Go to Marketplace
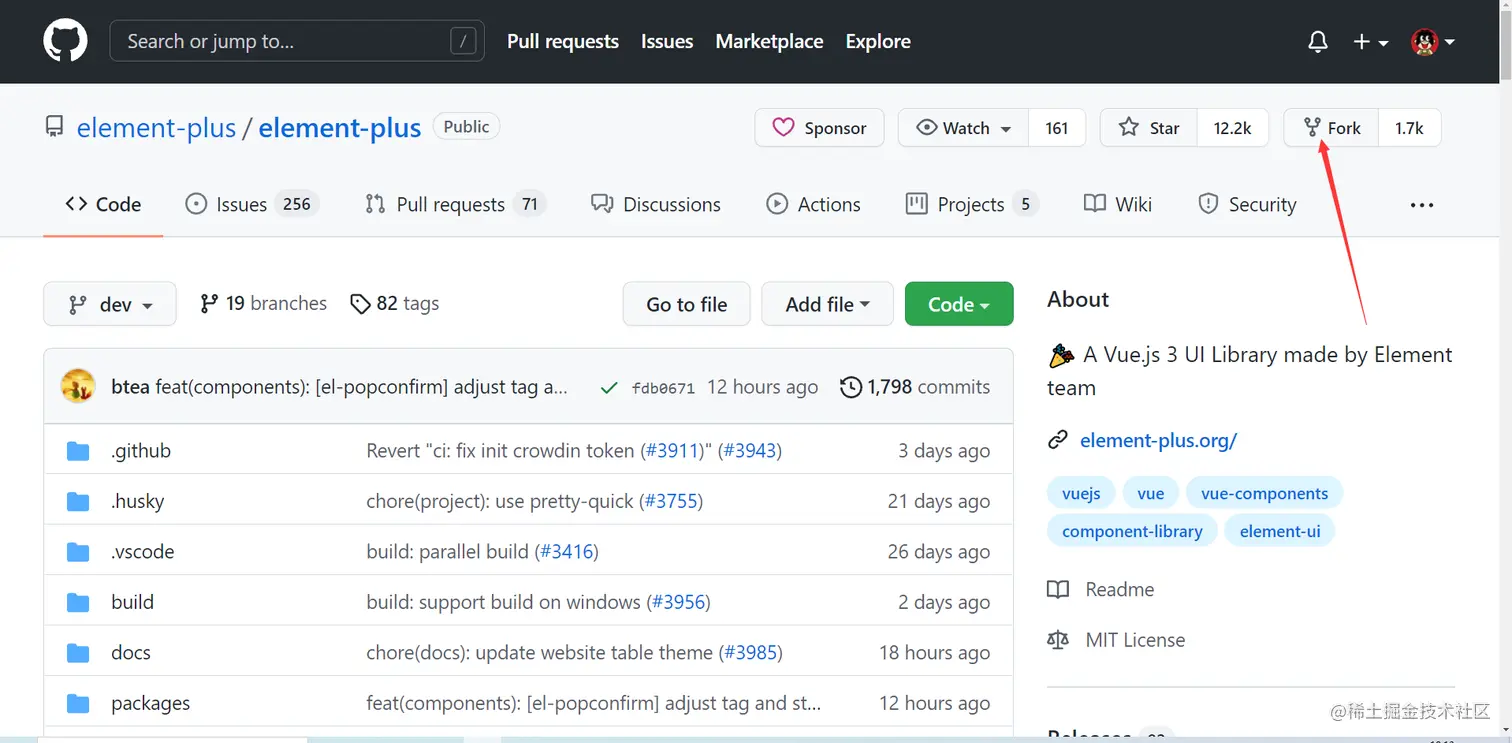Image resolution: width=1512 pixels, height=743 pixels. 769,41
